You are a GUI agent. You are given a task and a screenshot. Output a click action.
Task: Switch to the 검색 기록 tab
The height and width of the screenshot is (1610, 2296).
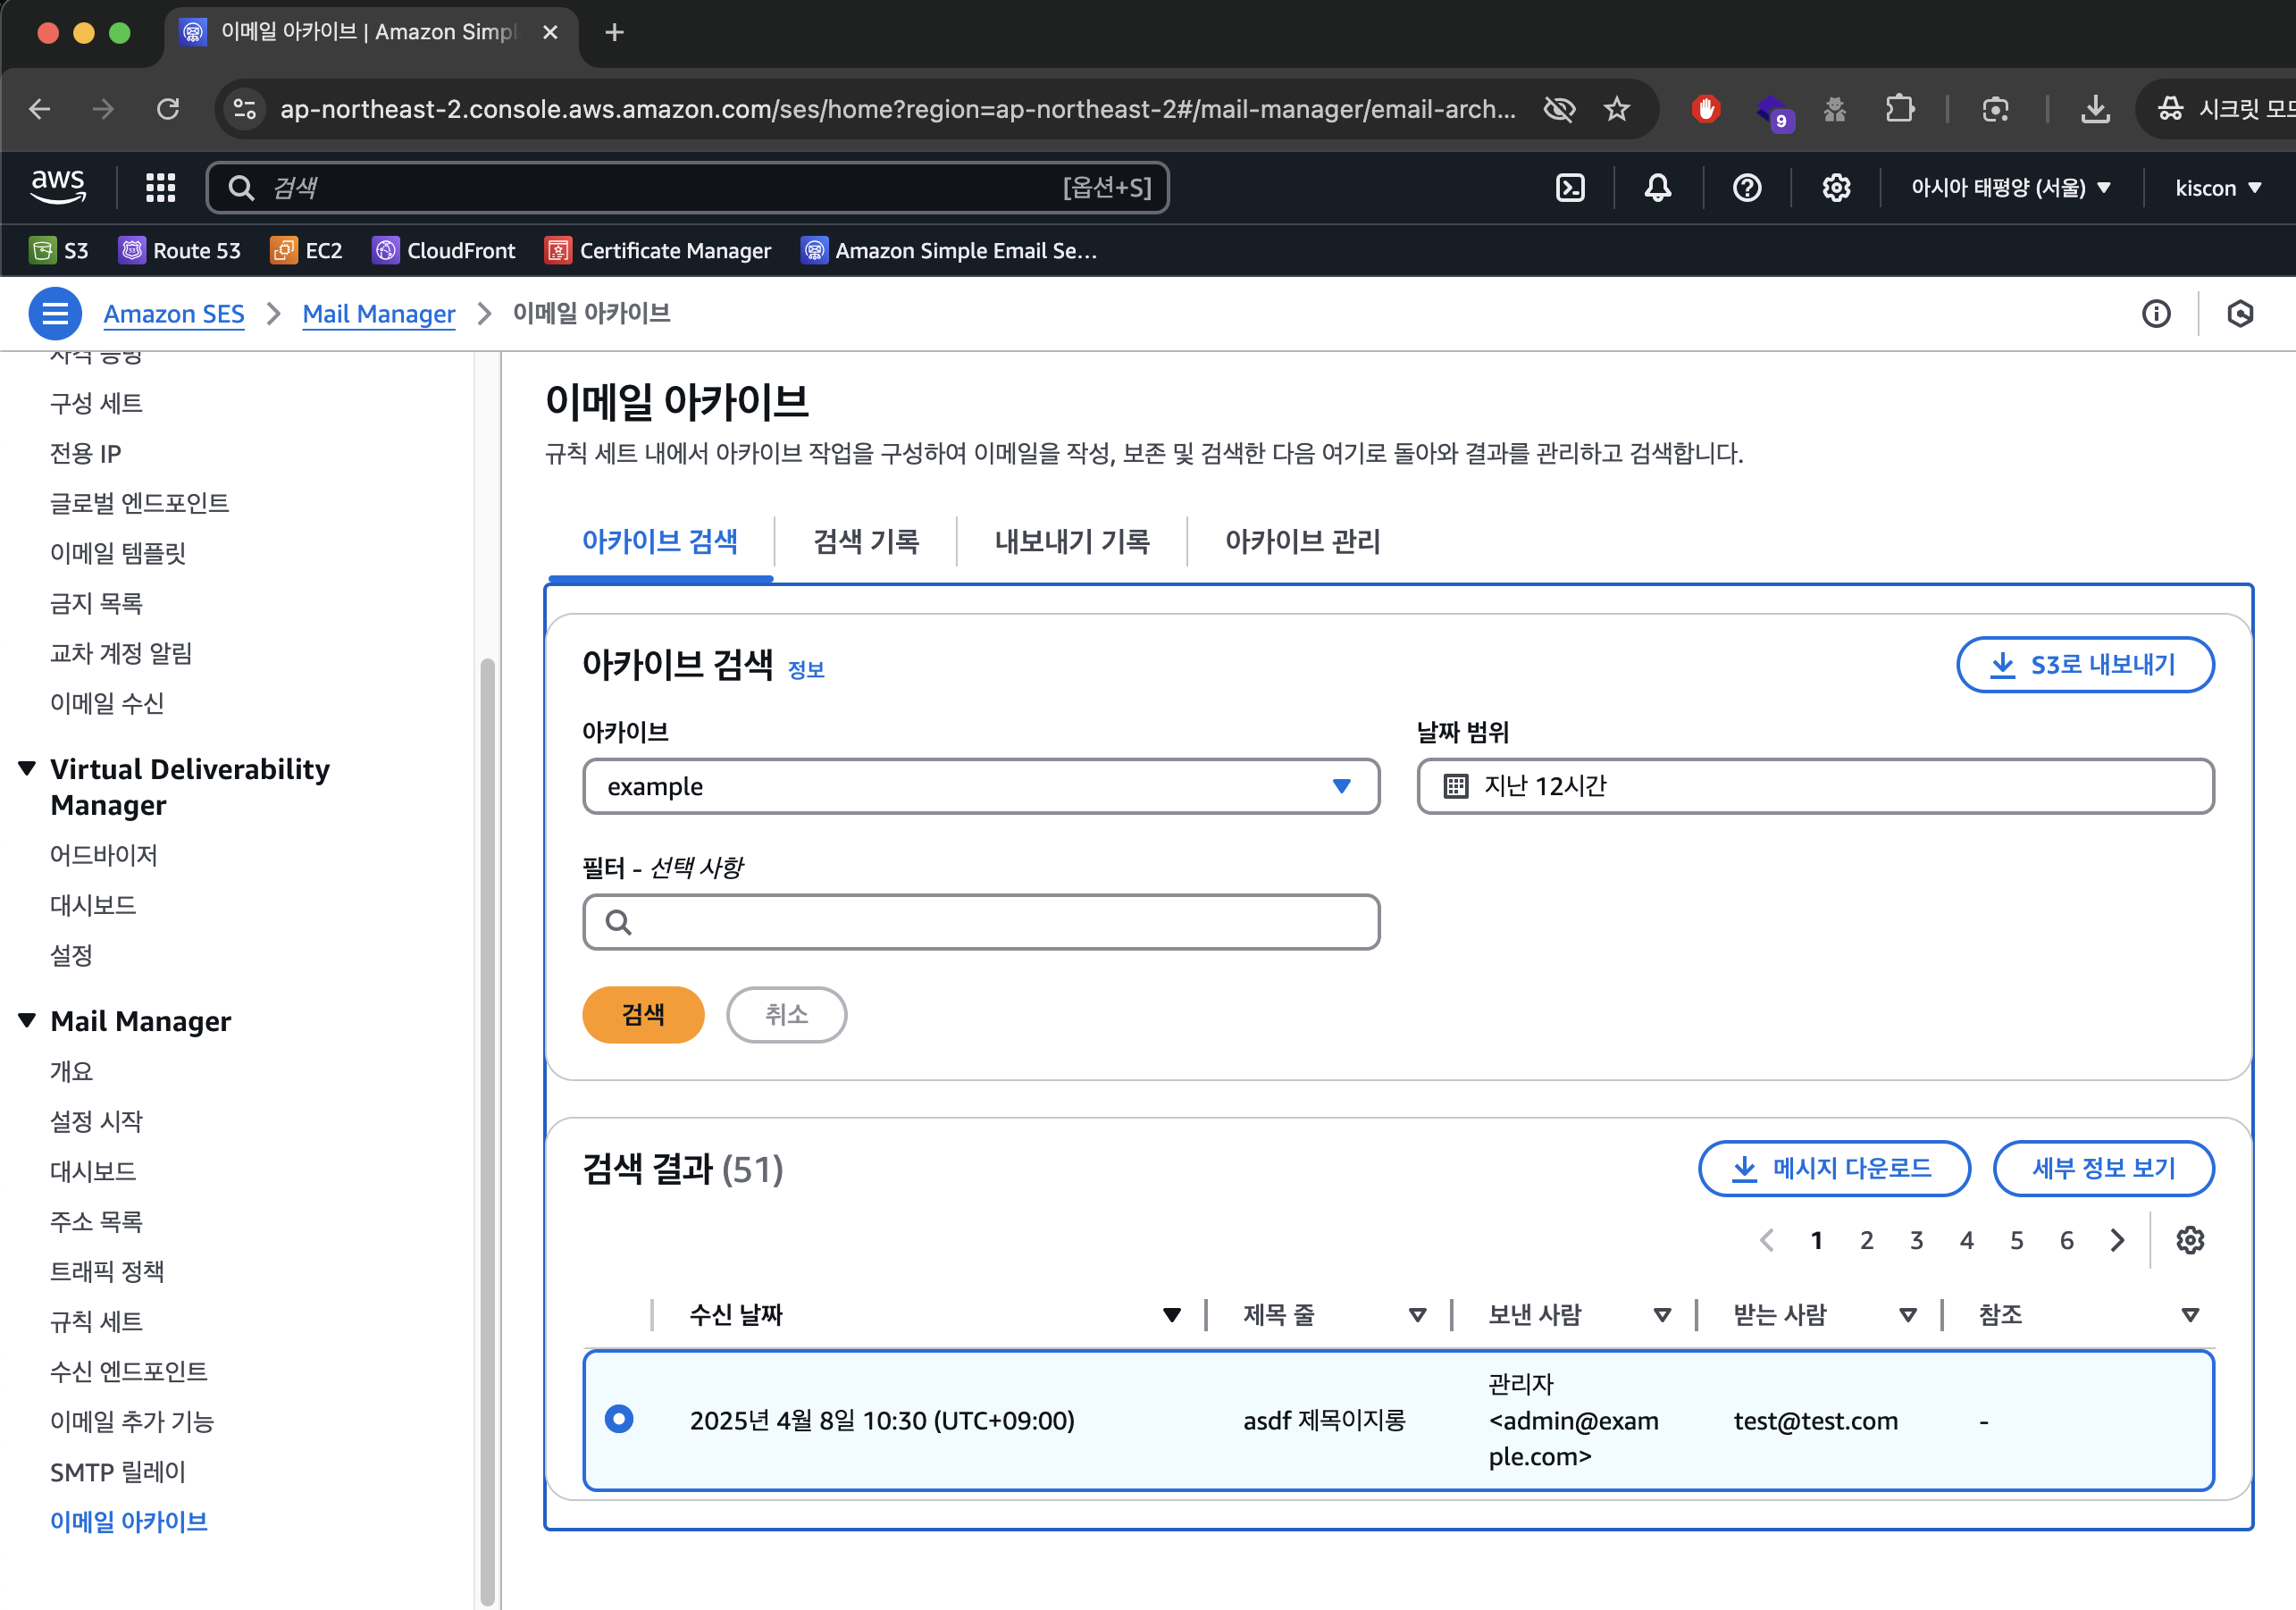[865, 541]
